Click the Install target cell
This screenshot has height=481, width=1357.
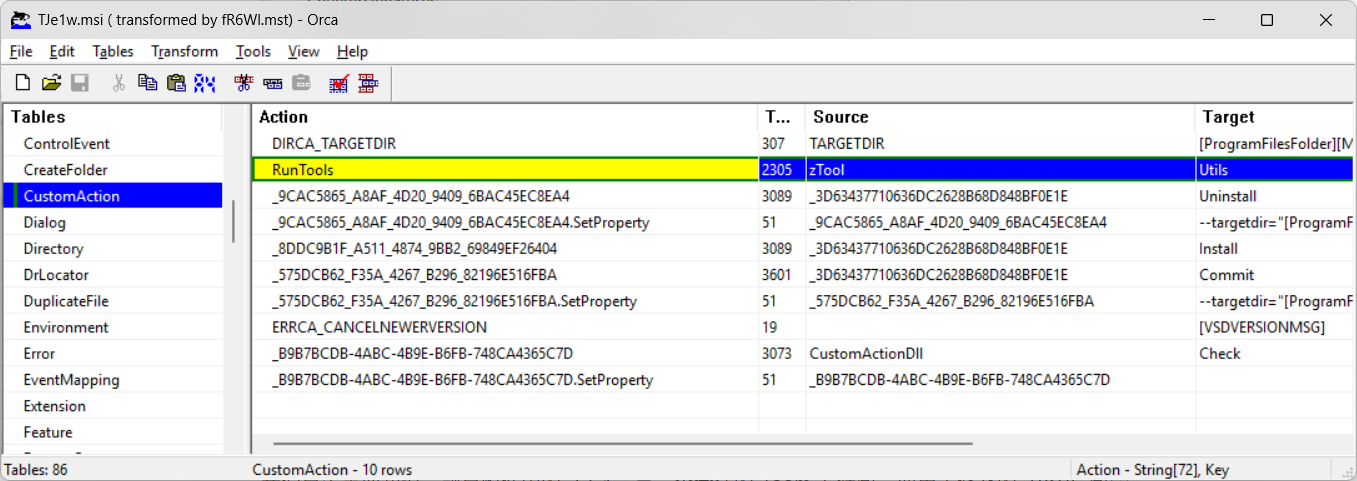click(x=1276, y=248)
